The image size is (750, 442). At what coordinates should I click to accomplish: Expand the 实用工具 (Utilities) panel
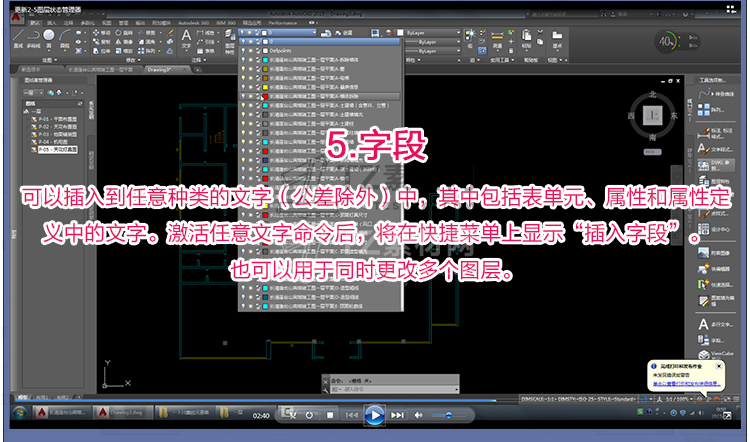click(x=502, y=60)
